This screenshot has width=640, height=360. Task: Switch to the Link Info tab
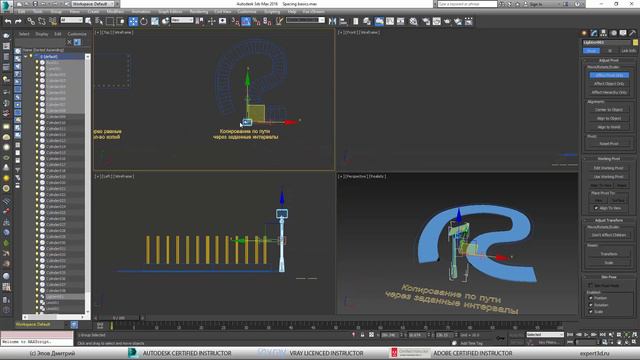628,51
